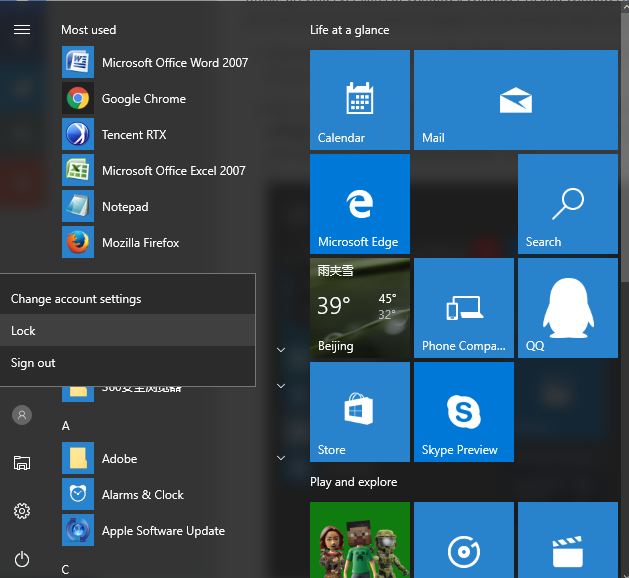Open the Calendar tile
The image size is (629, 578).
point(360,100)
